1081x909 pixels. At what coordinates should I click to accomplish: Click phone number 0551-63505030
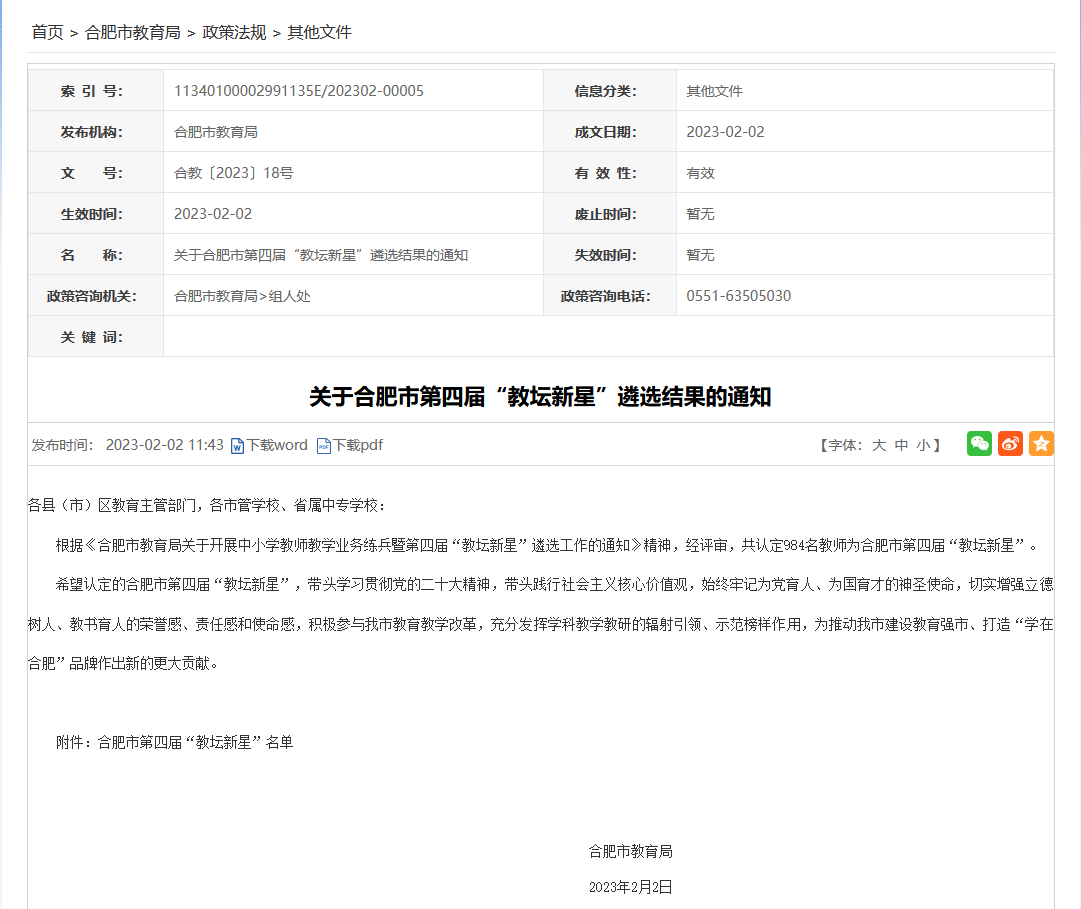point(738,296)
